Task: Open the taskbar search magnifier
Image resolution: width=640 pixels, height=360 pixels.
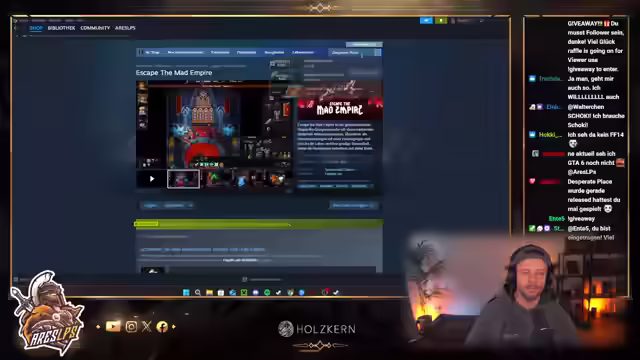Action: (198, 292)
